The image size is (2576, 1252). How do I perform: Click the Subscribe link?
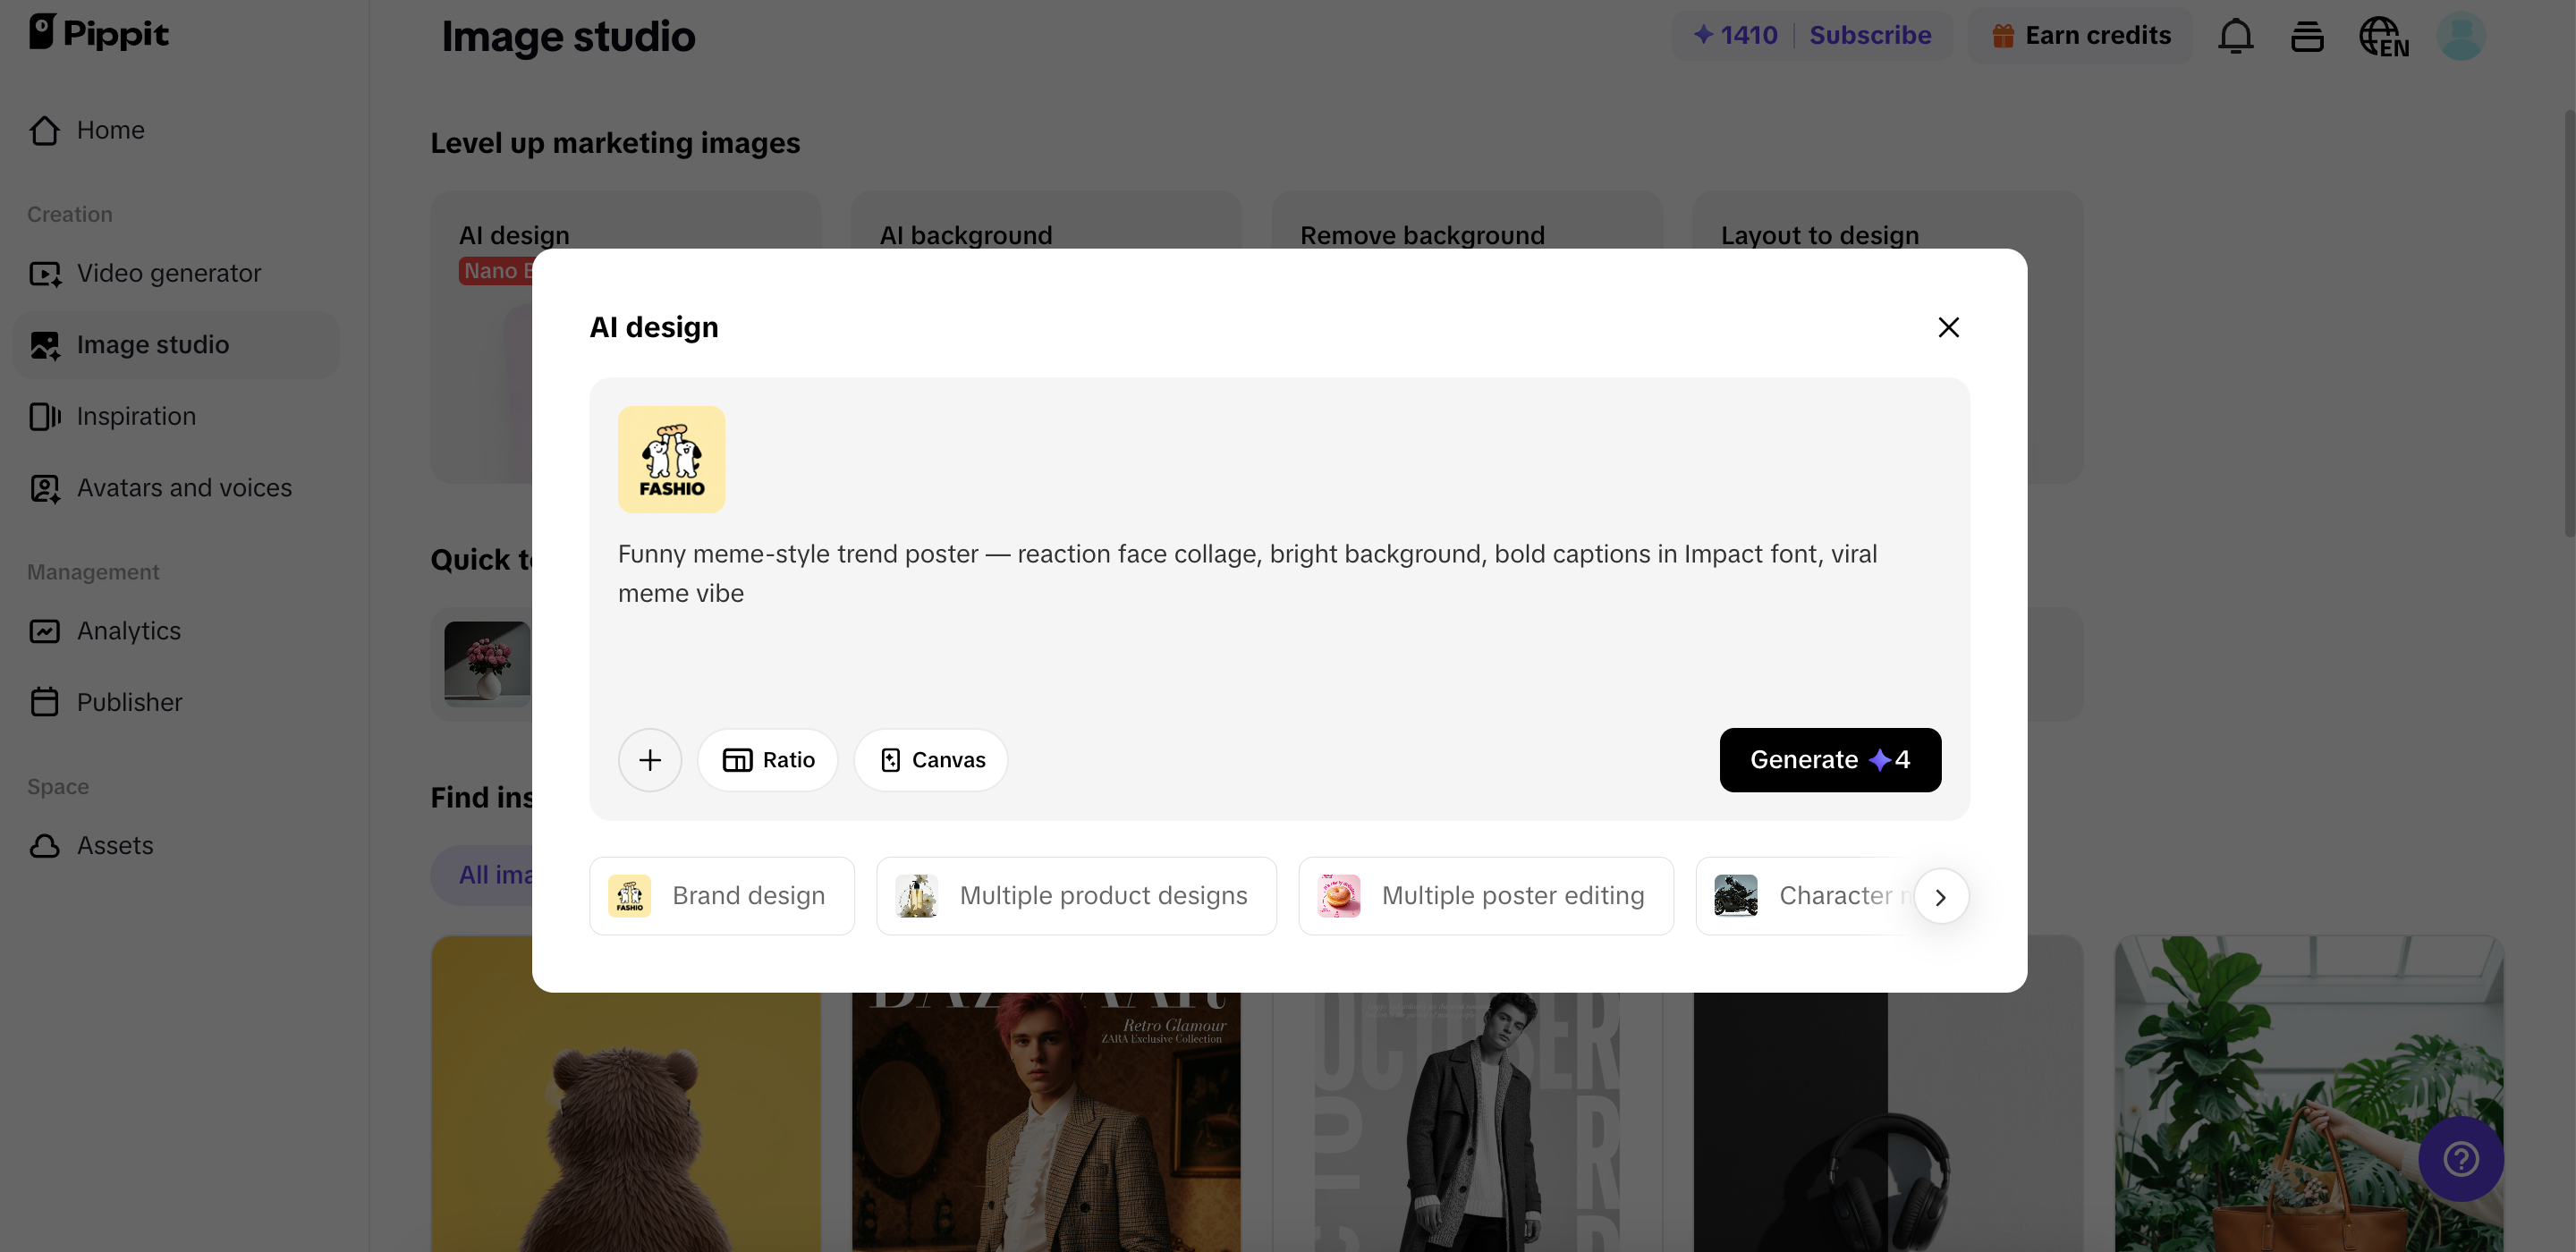1870,35
